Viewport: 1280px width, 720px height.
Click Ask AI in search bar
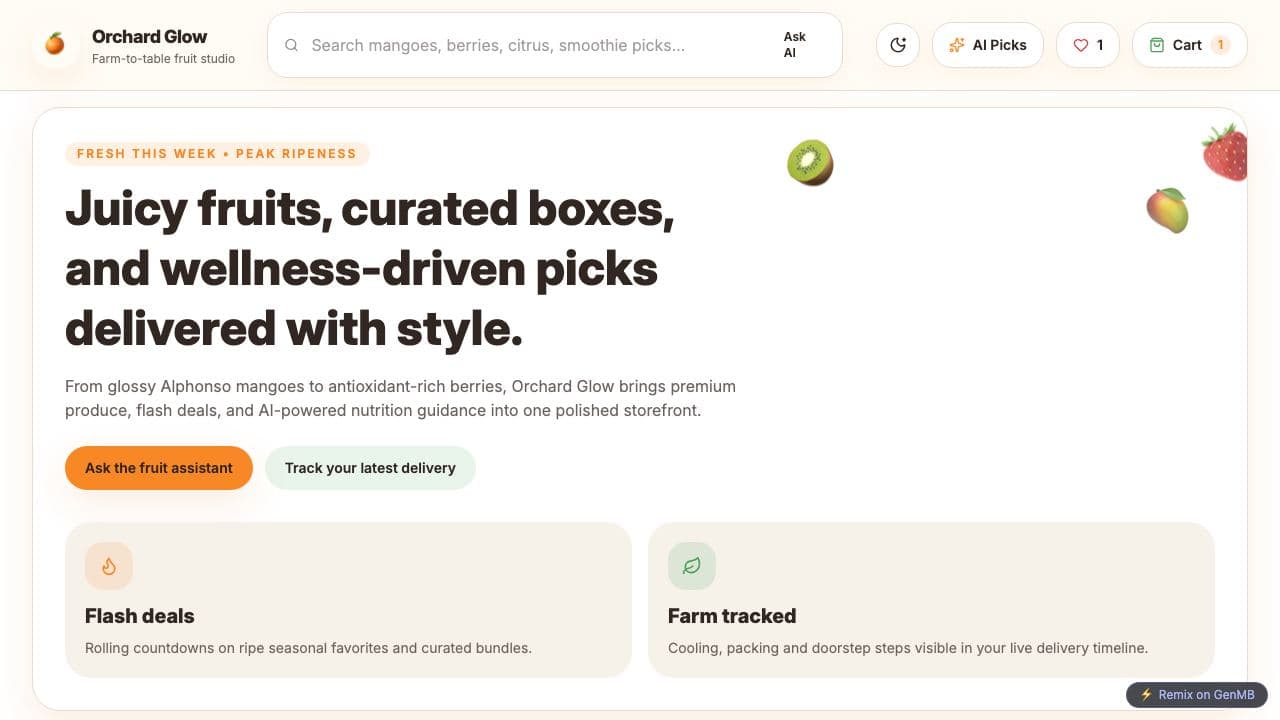[797, 45]
